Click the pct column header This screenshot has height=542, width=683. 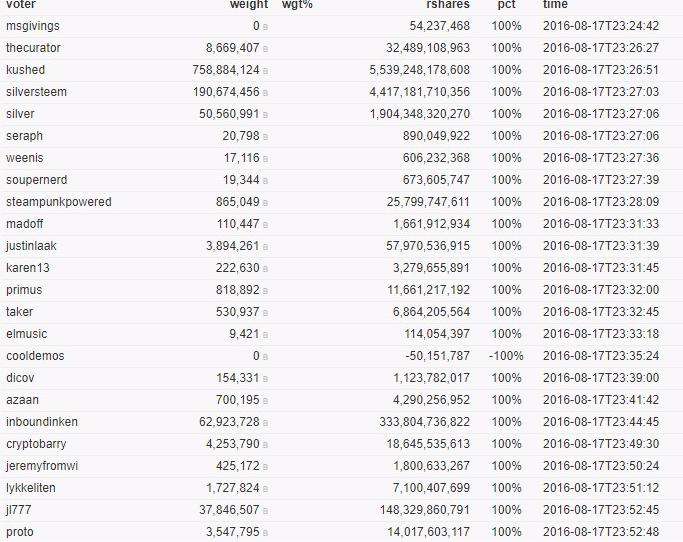coord(507,5)
